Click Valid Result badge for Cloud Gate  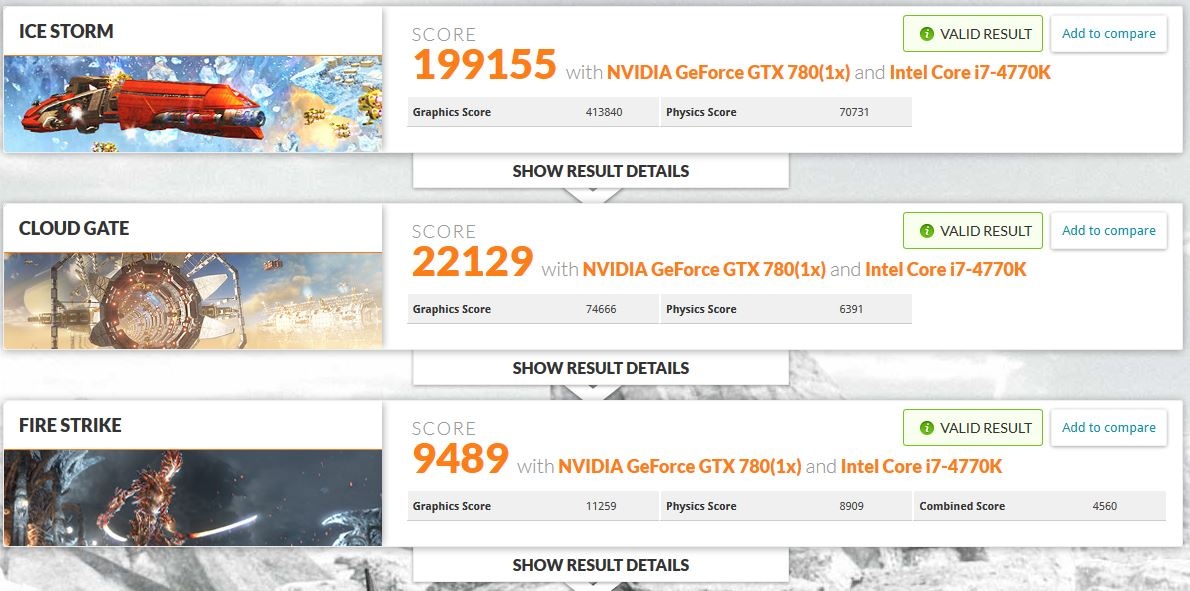pos(973,231)
